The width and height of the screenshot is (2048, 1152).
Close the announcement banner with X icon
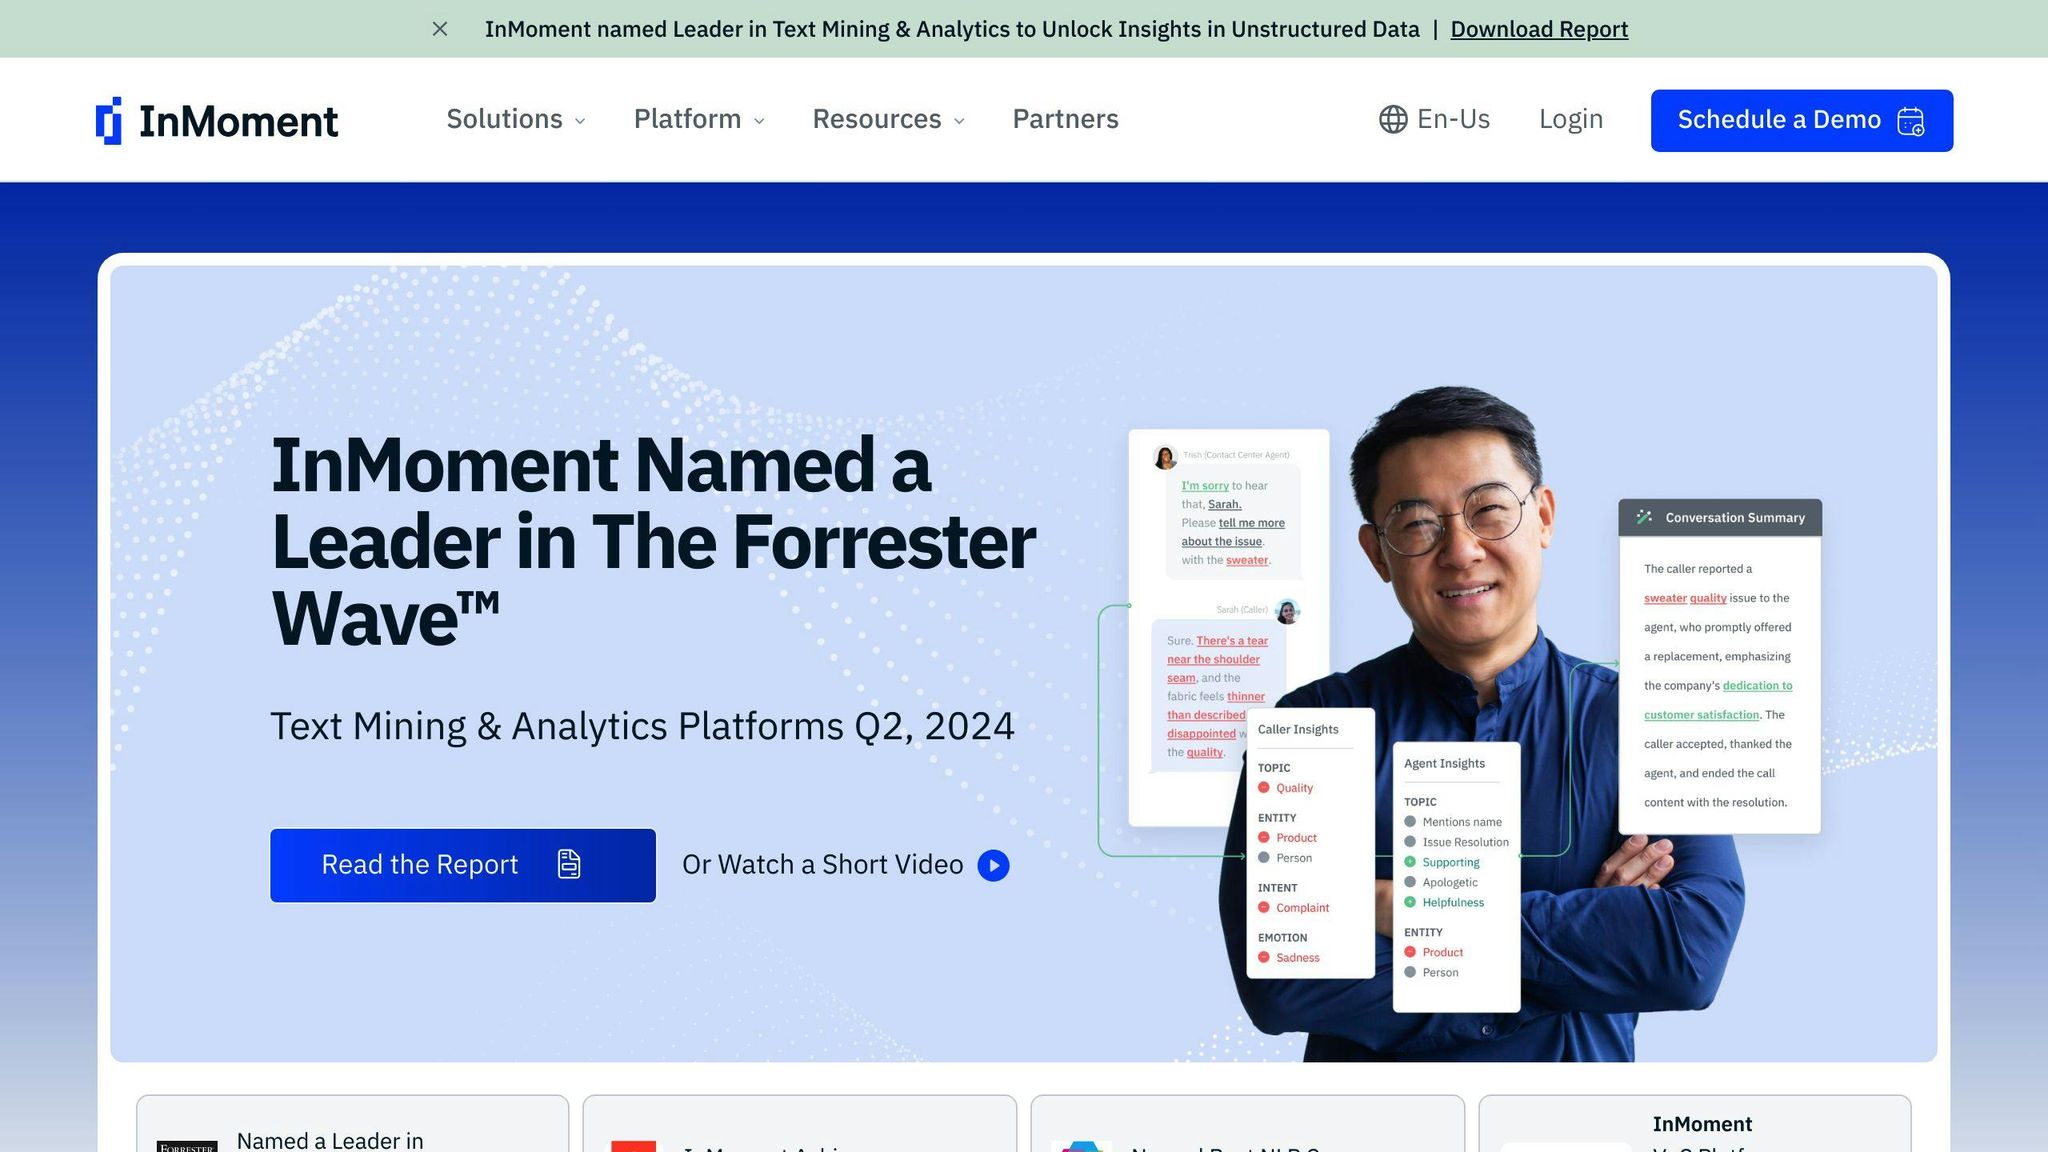pyautogui.click(x=440, y=29)
